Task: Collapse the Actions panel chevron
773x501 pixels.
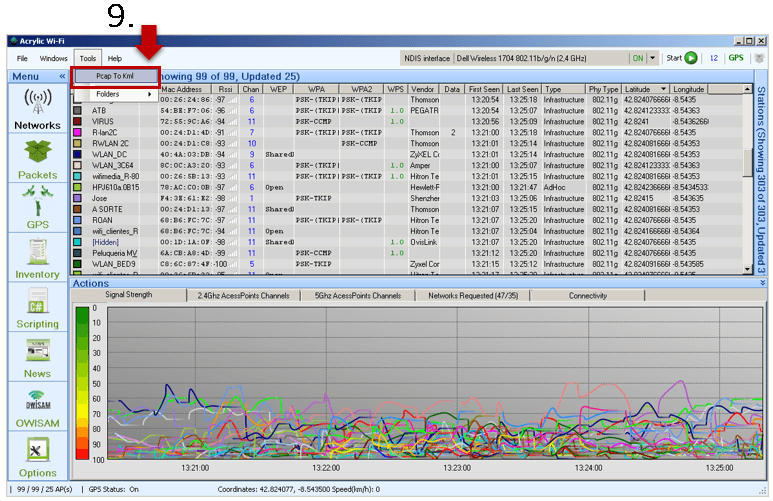Action: [763, 283]
